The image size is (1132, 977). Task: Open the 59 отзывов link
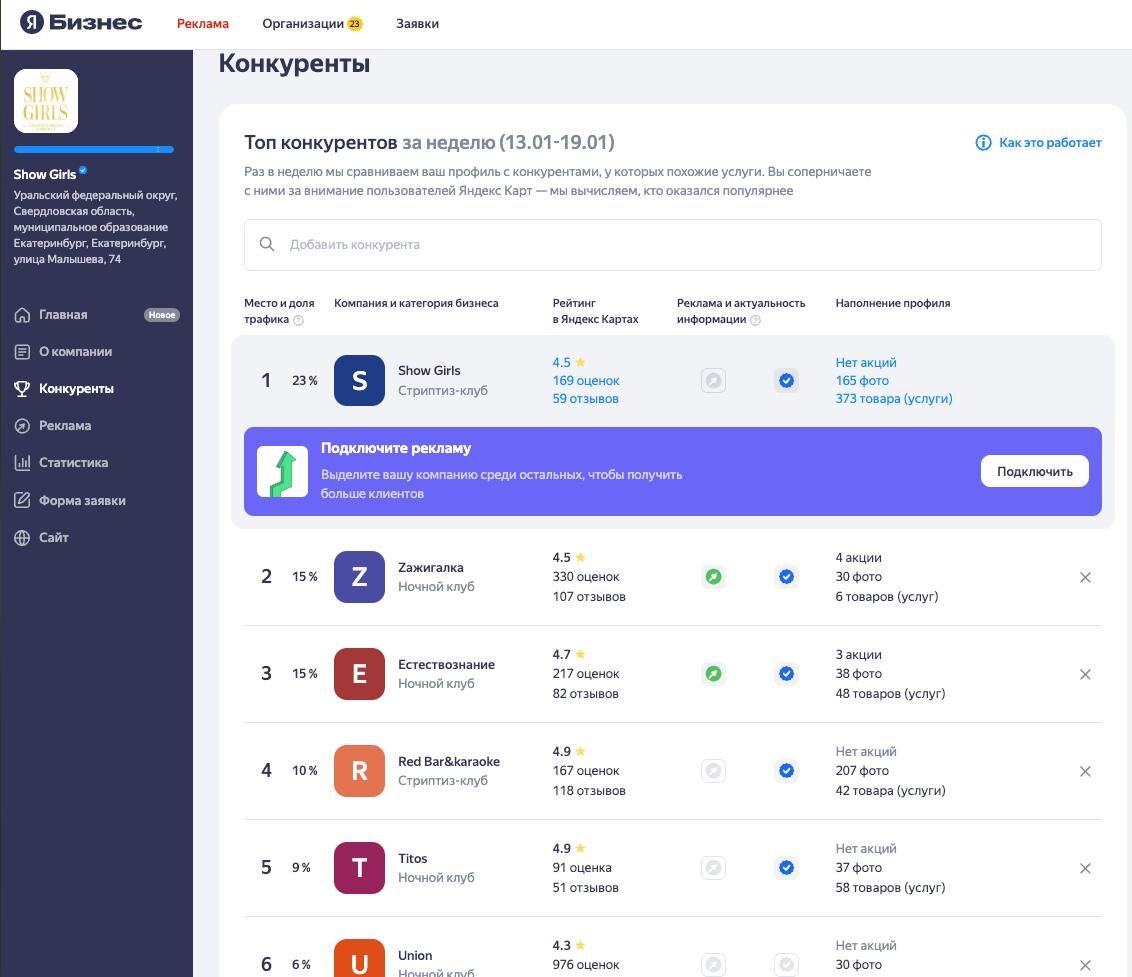pos(585,399)
